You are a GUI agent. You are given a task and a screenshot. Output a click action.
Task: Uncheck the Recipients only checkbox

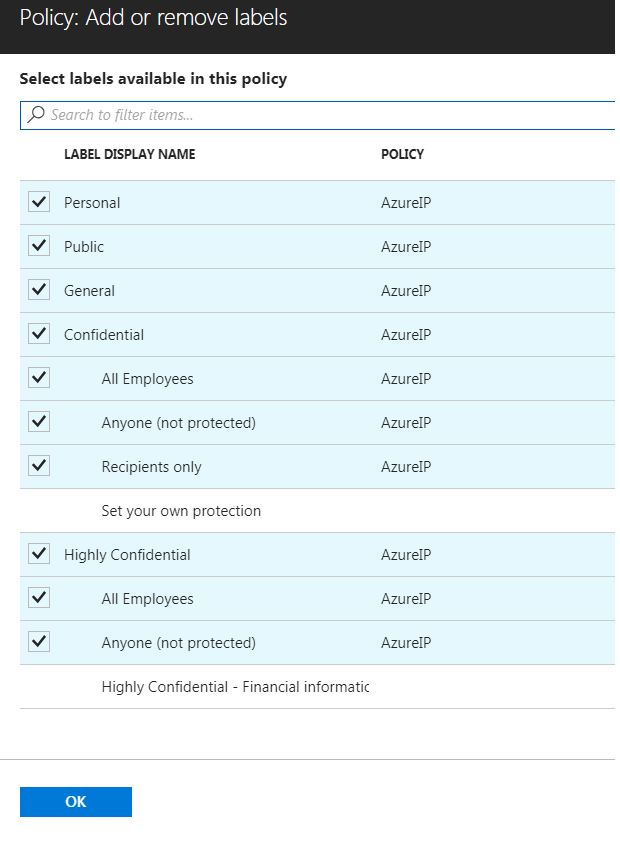pyautogui.click(x=38, y=466)
